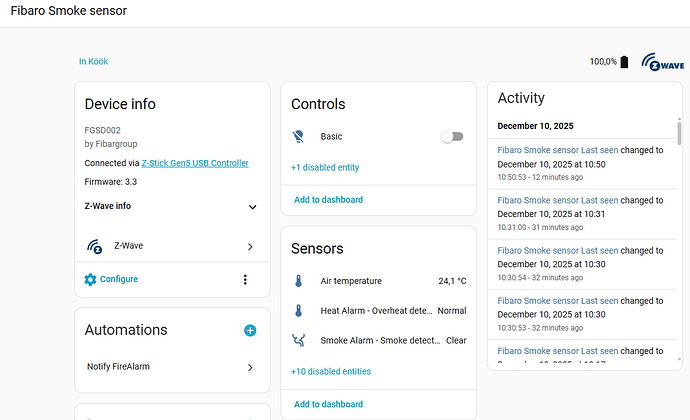Click the Air temperature thermometer icon
690x420 pixels.
299,281
